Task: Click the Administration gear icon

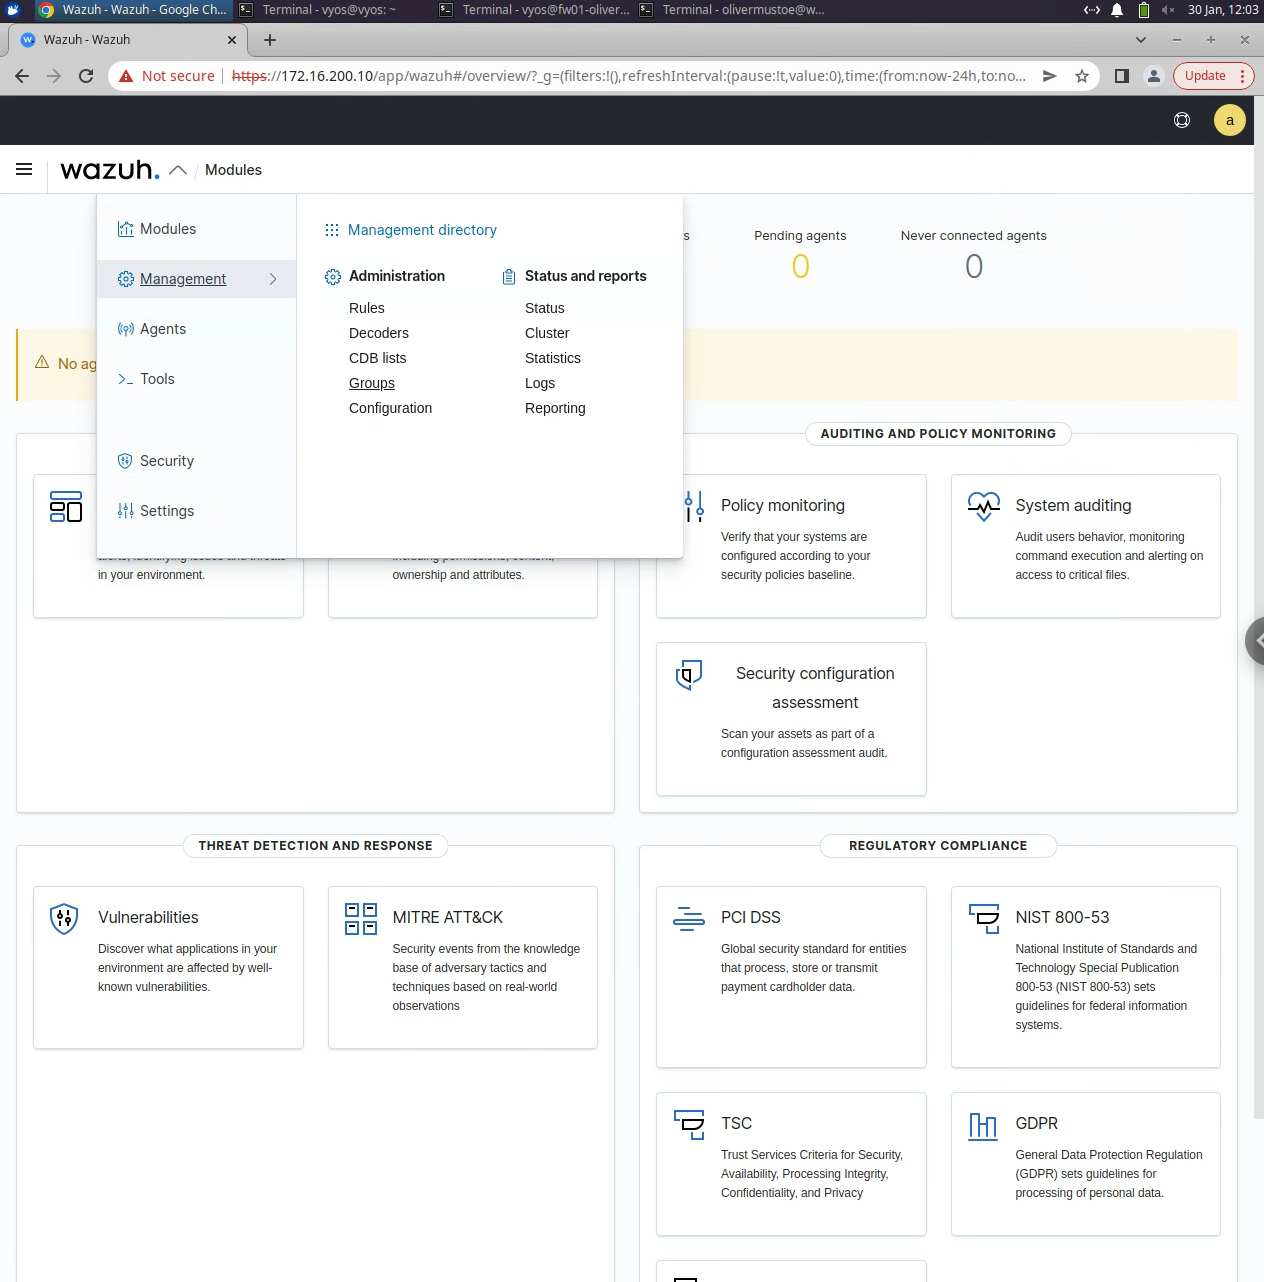Action: (x=333, y=277)
